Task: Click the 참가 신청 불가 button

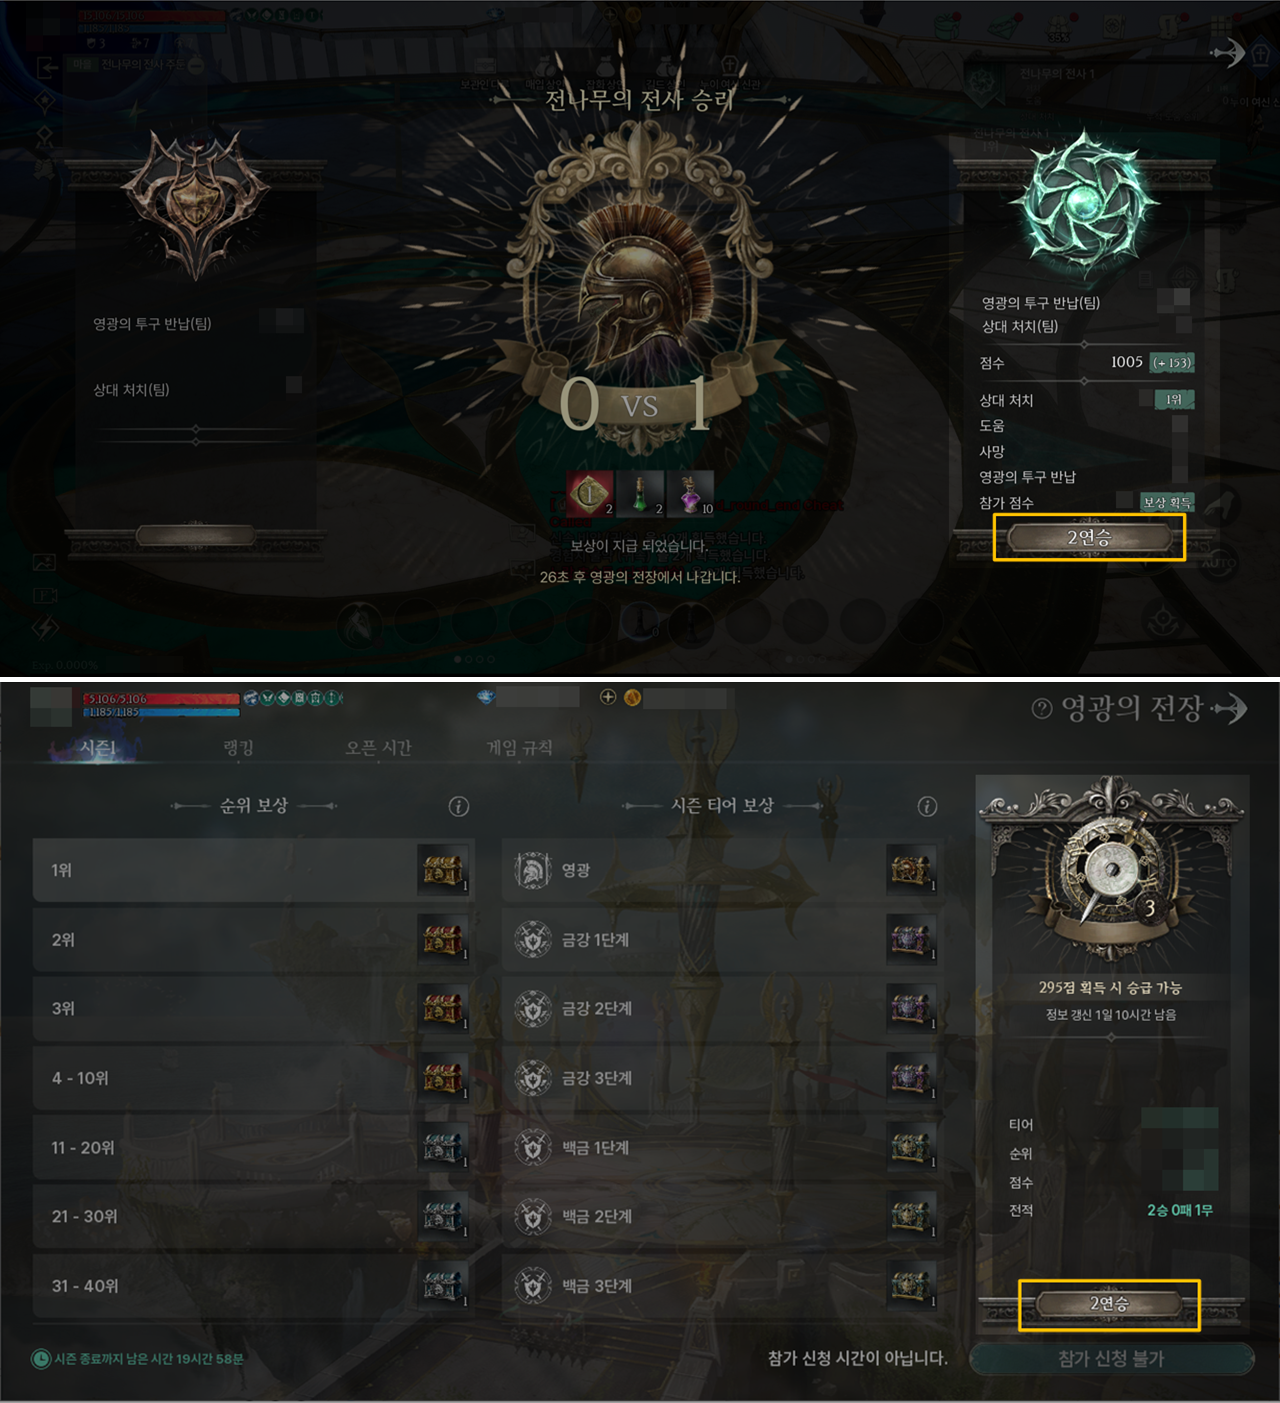Action: pyautogui.click(x=1111, y=1358)
